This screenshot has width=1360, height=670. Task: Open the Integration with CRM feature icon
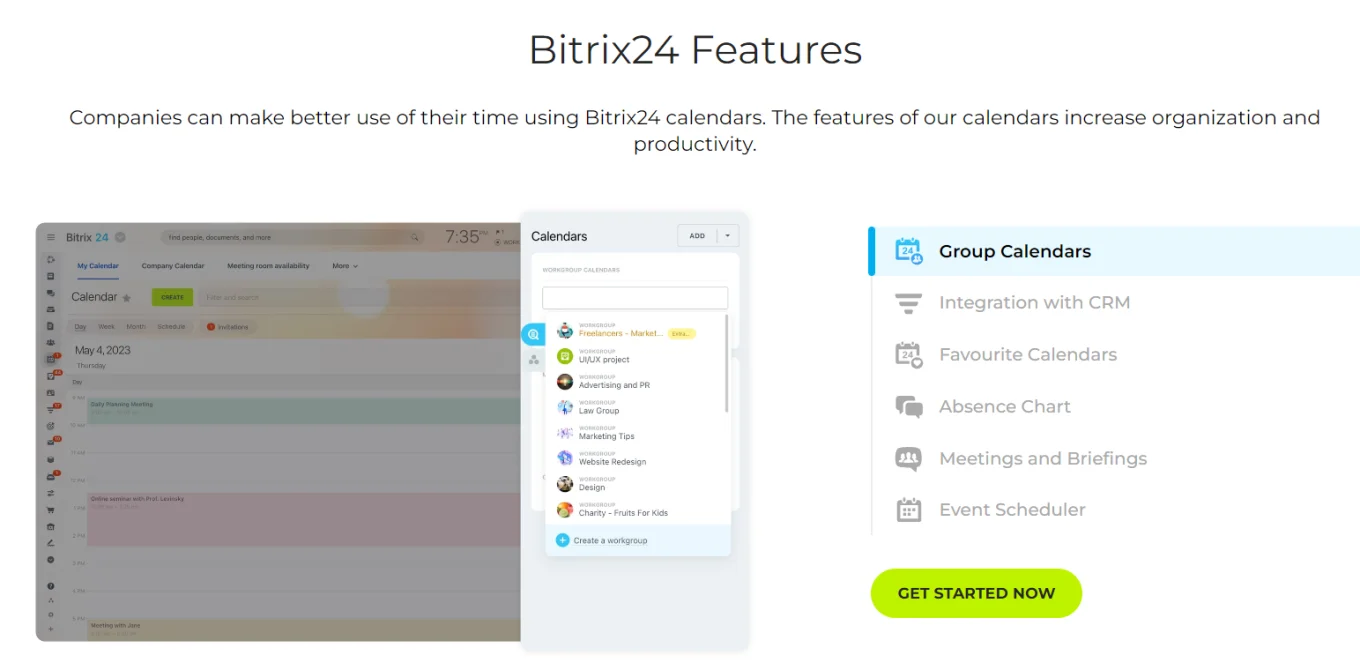[908, 303]
